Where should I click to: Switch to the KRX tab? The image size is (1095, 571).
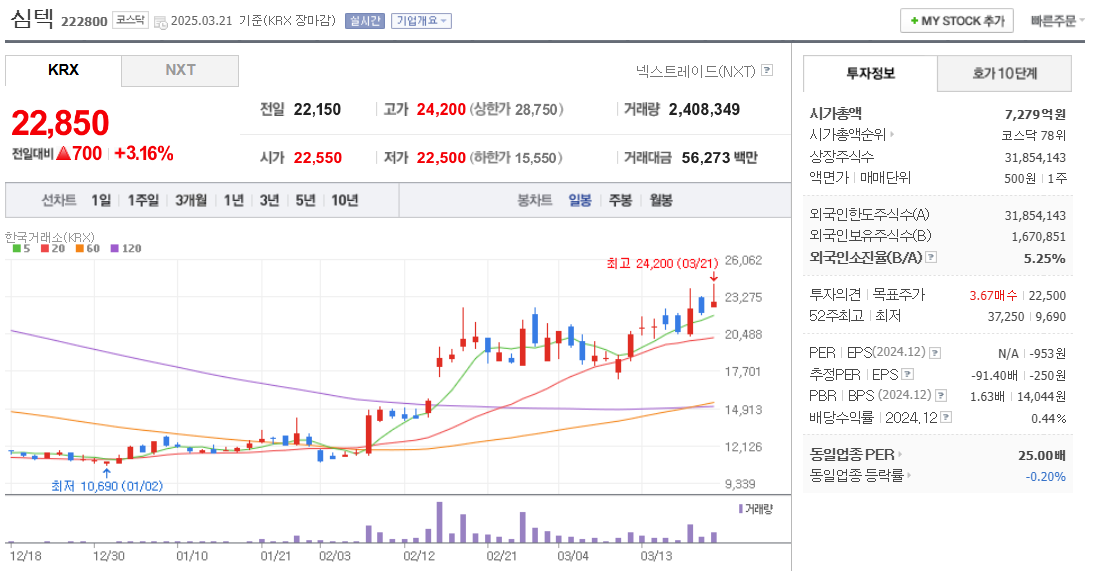[64, 71]
